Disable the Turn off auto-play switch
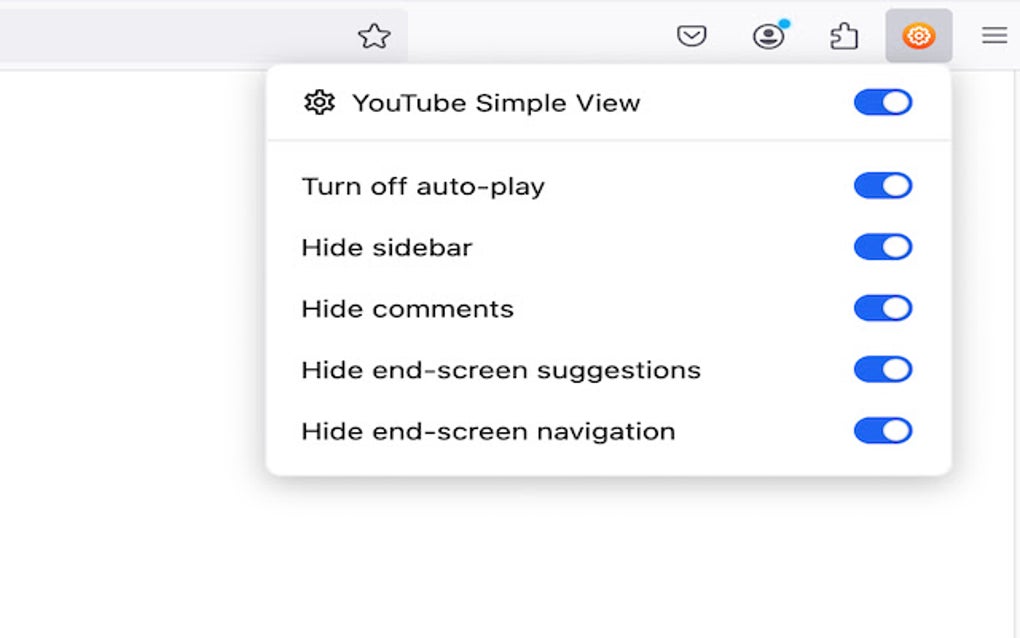Viewport: 1020px width, 638px height. pos(882,186)
